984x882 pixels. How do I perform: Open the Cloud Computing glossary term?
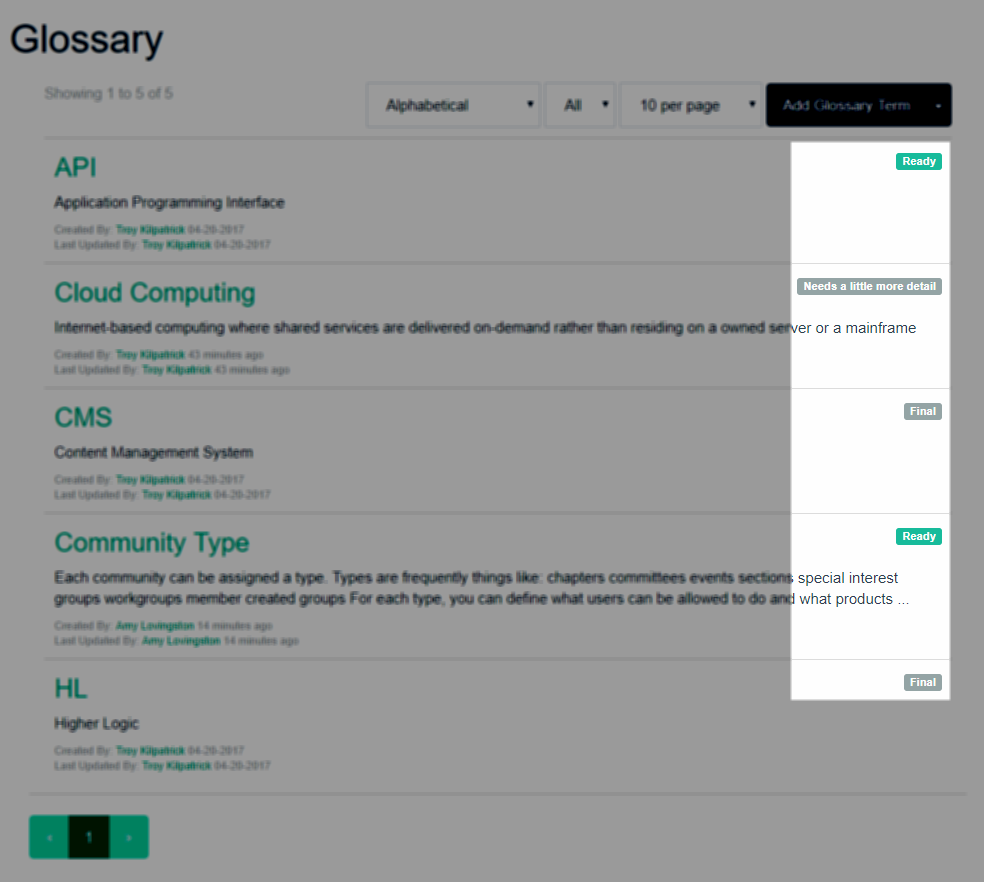click(154, 293)
